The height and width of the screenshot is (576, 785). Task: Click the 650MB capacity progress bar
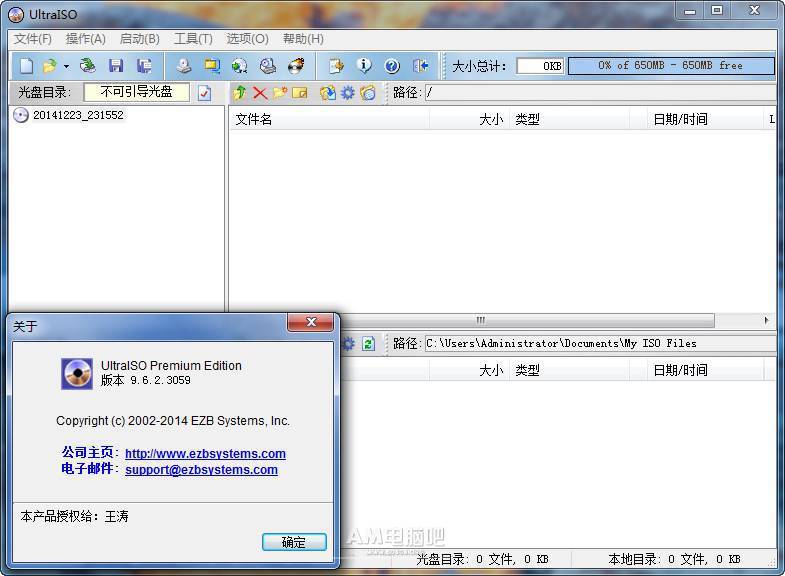pyautogui.click(x=671, y=66)
